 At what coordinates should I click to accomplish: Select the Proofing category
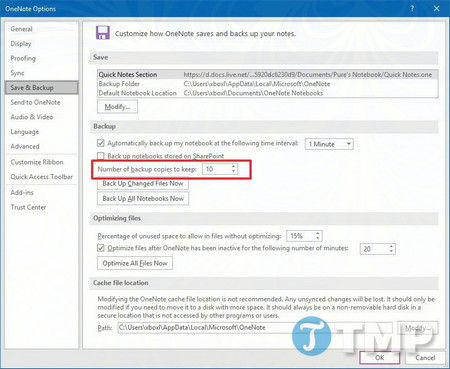42,58
